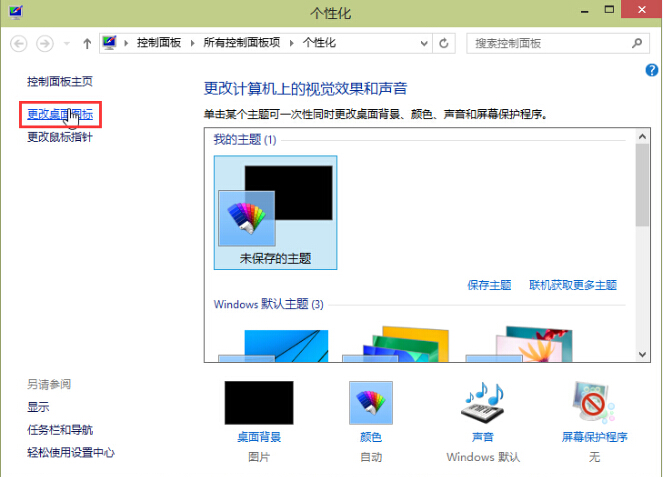Open the 颜色 window color settings

point(371,404)
